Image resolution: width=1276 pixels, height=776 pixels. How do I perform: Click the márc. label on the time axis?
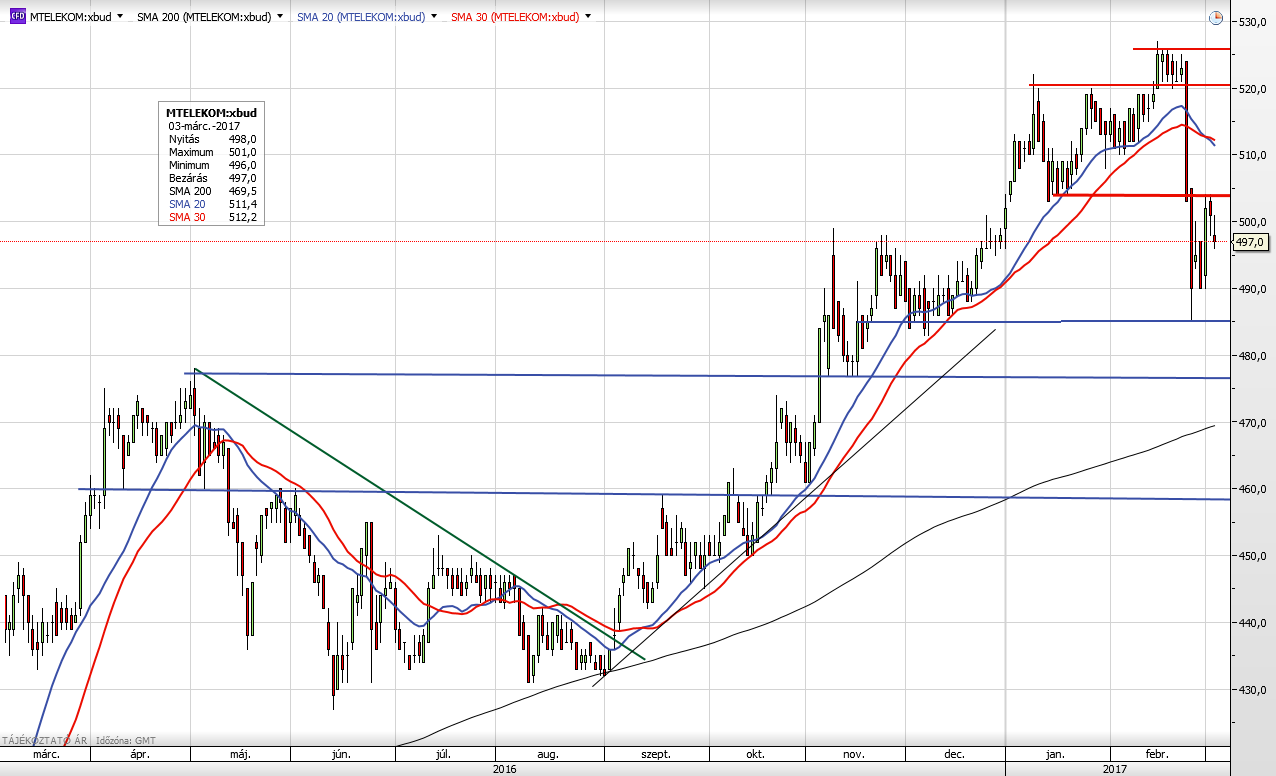tap(47, 755)
